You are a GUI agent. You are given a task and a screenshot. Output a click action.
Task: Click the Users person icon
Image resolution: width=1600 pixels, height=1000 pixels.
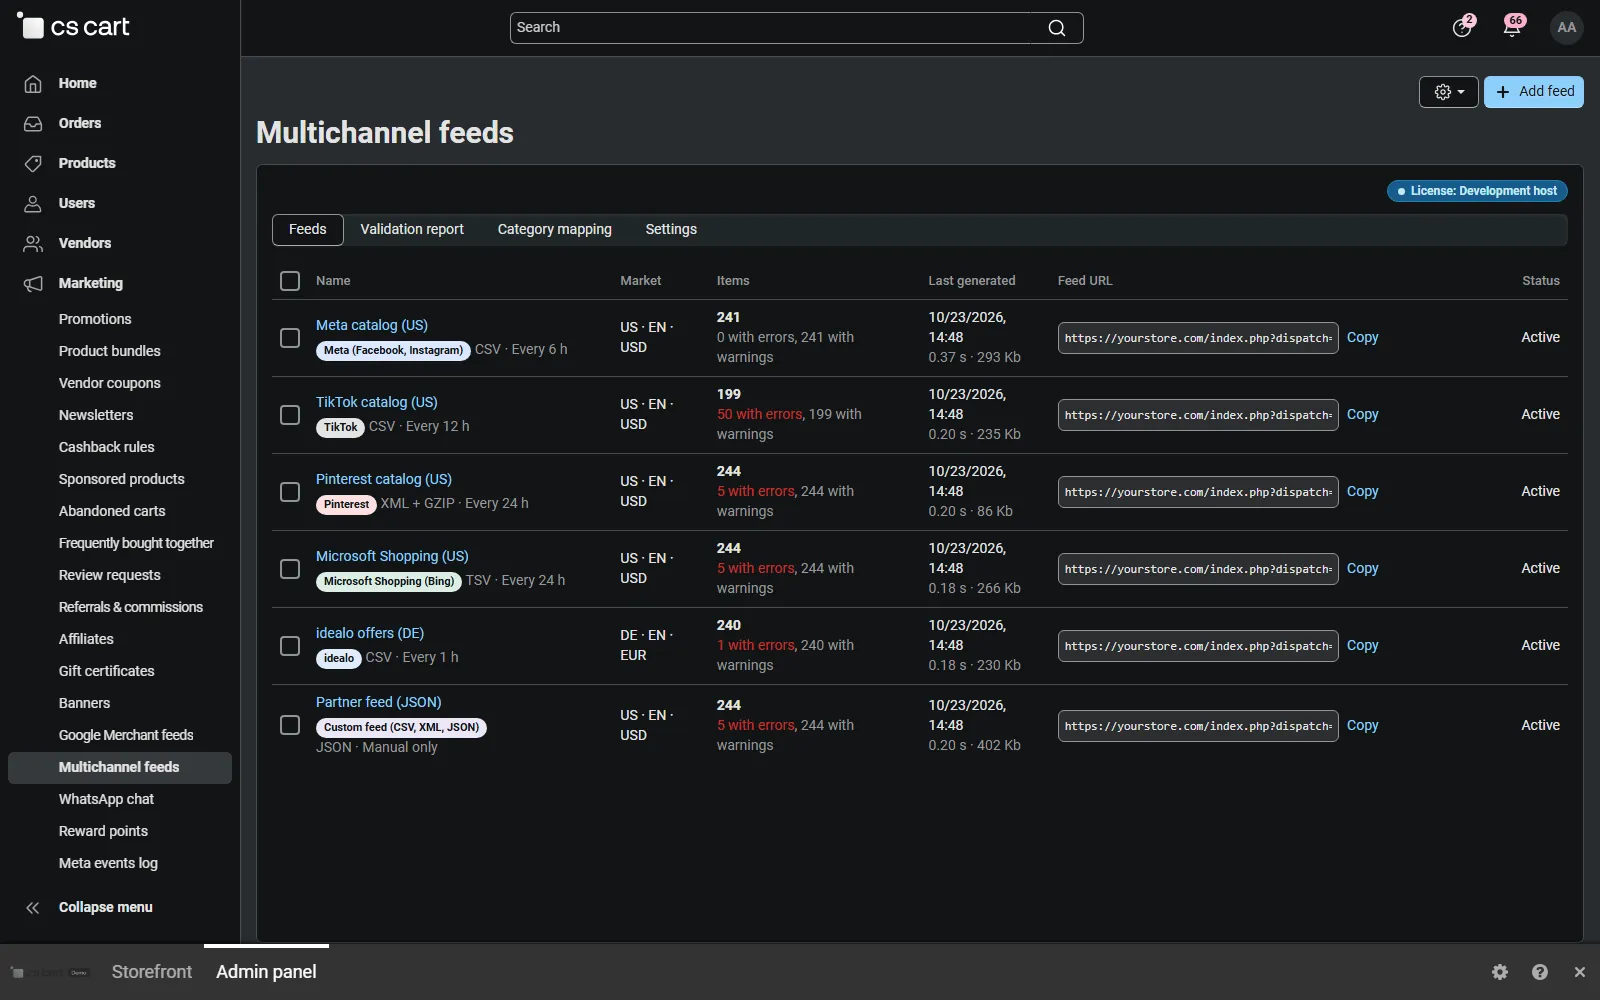click(x=33, y=204)
